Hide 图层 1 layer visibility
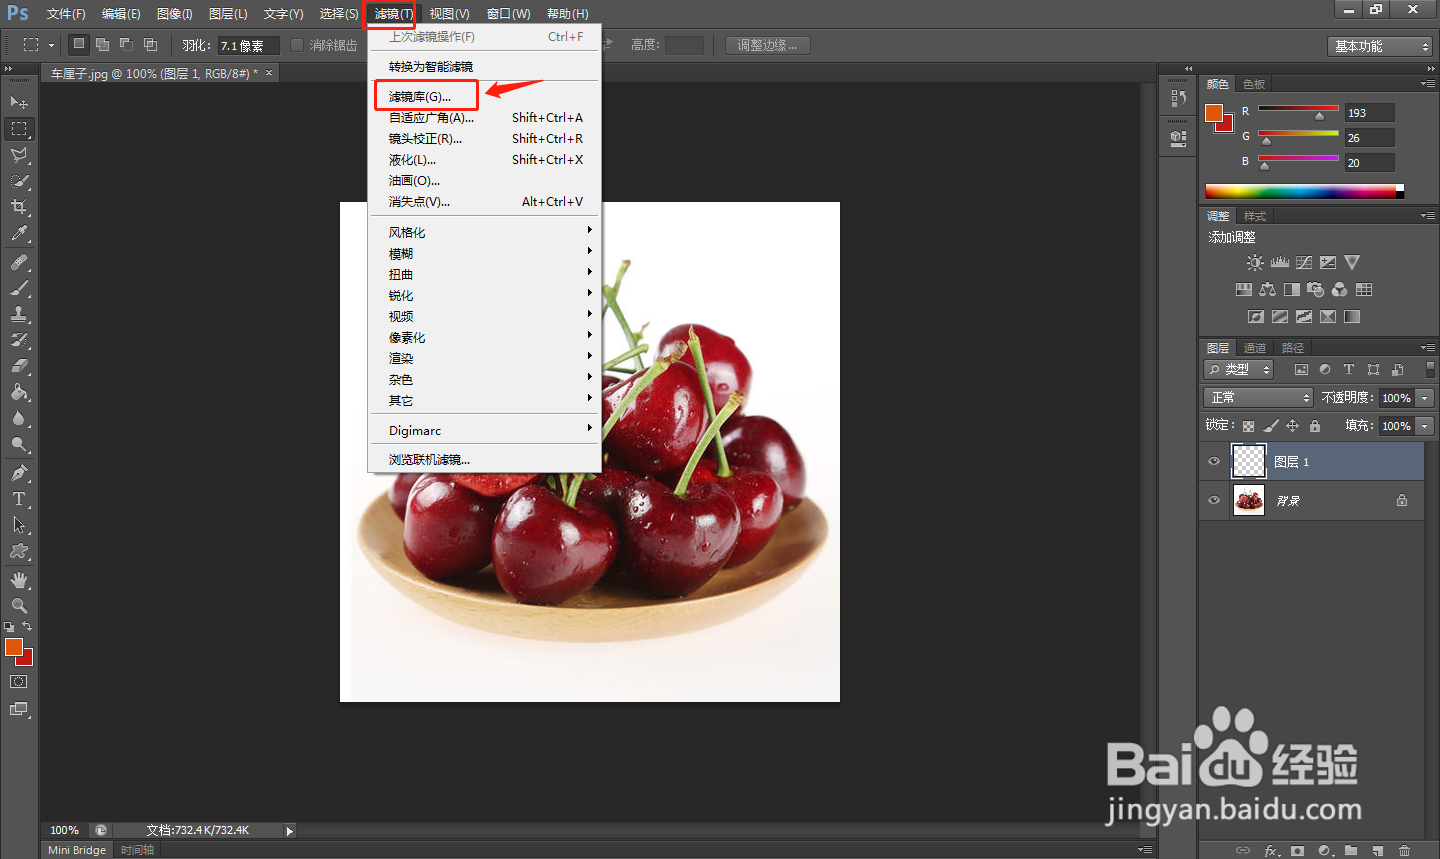 coord(1214,461)
